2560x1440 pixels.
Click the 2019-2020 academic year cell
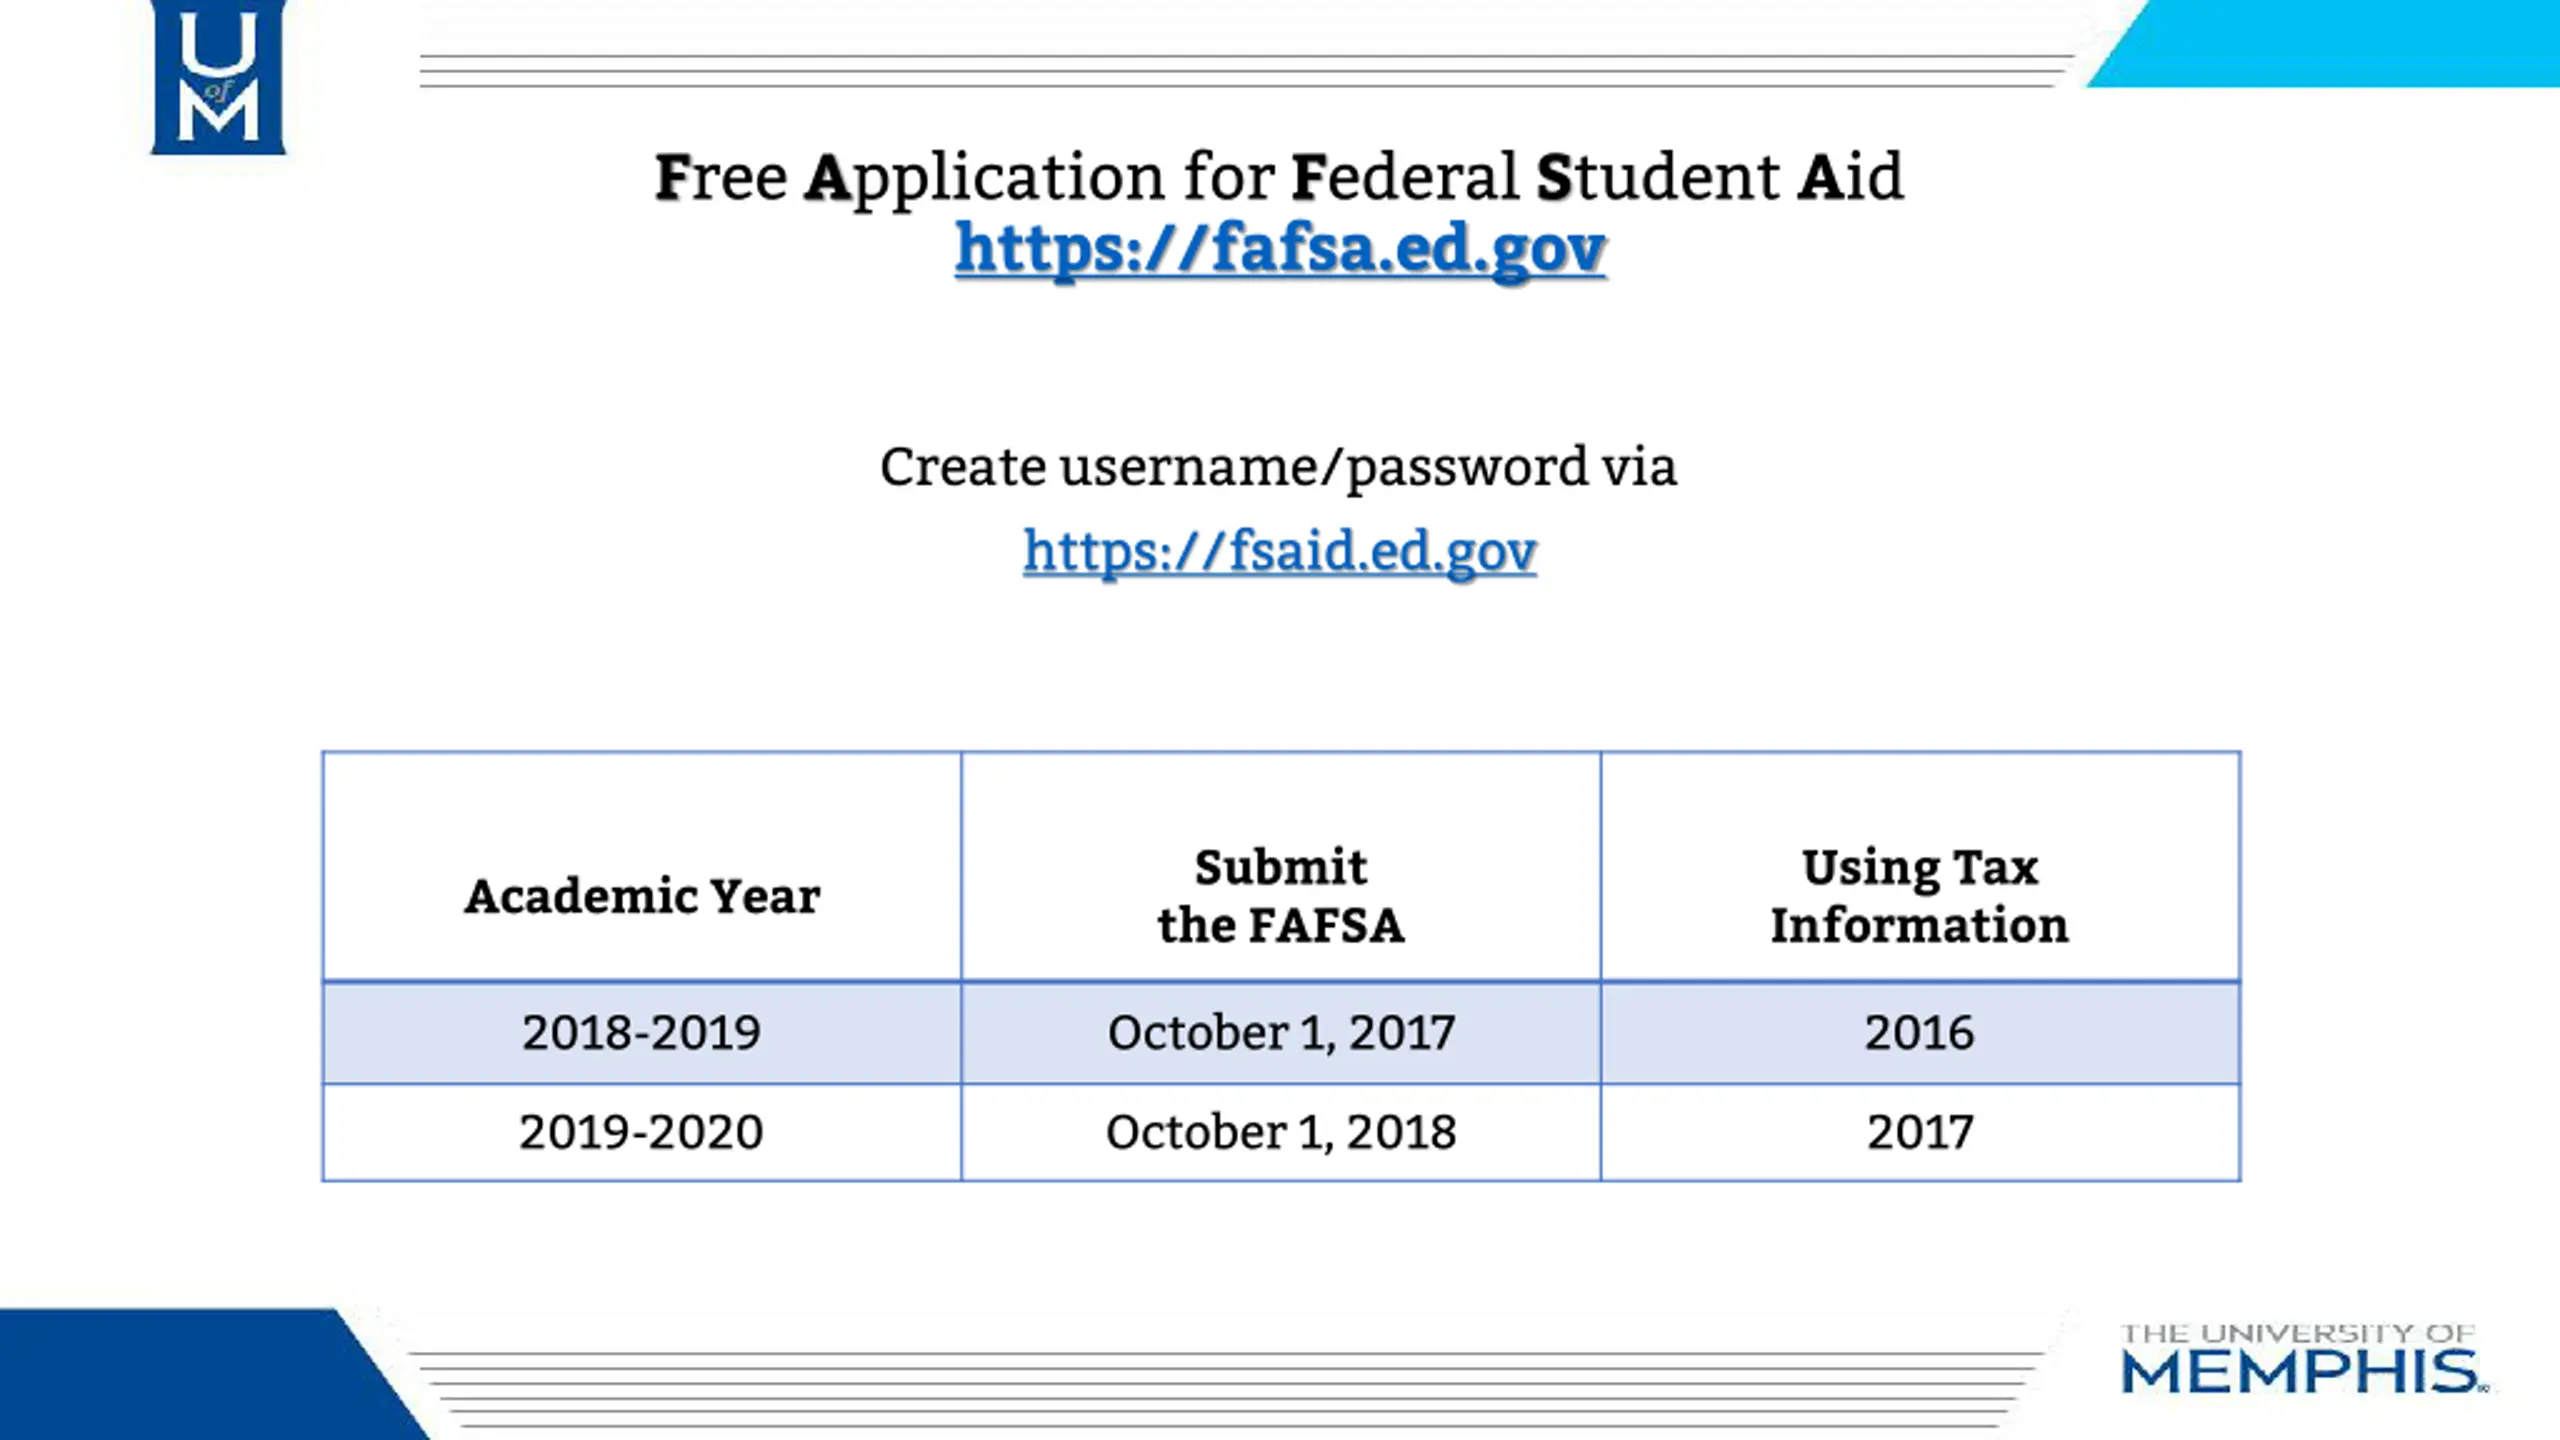[x=642, y=1133]
